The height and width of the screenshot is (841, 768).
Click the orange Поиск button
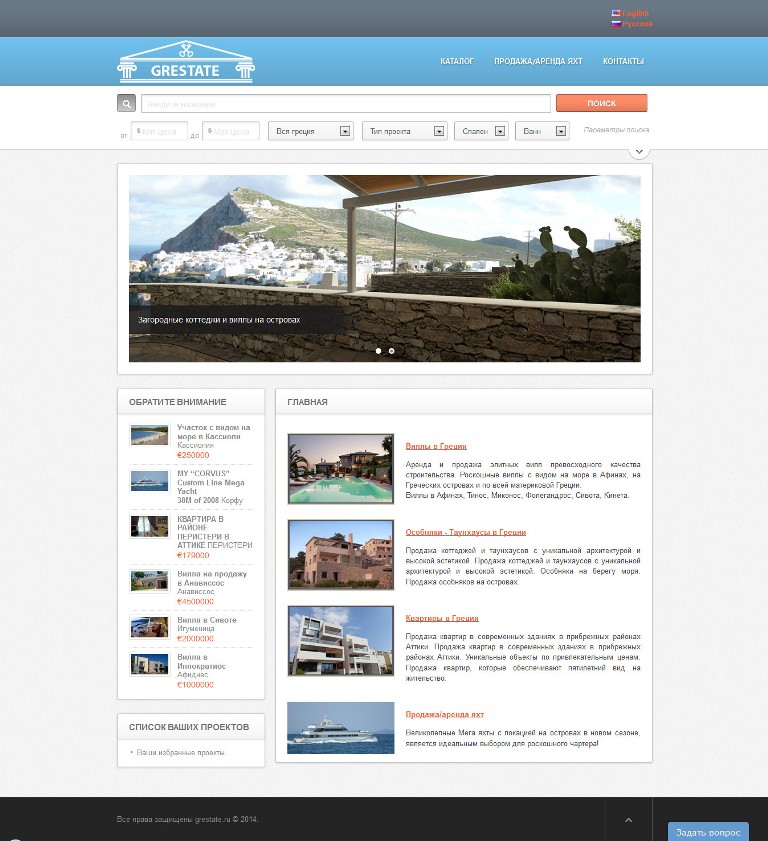(602, 103)
